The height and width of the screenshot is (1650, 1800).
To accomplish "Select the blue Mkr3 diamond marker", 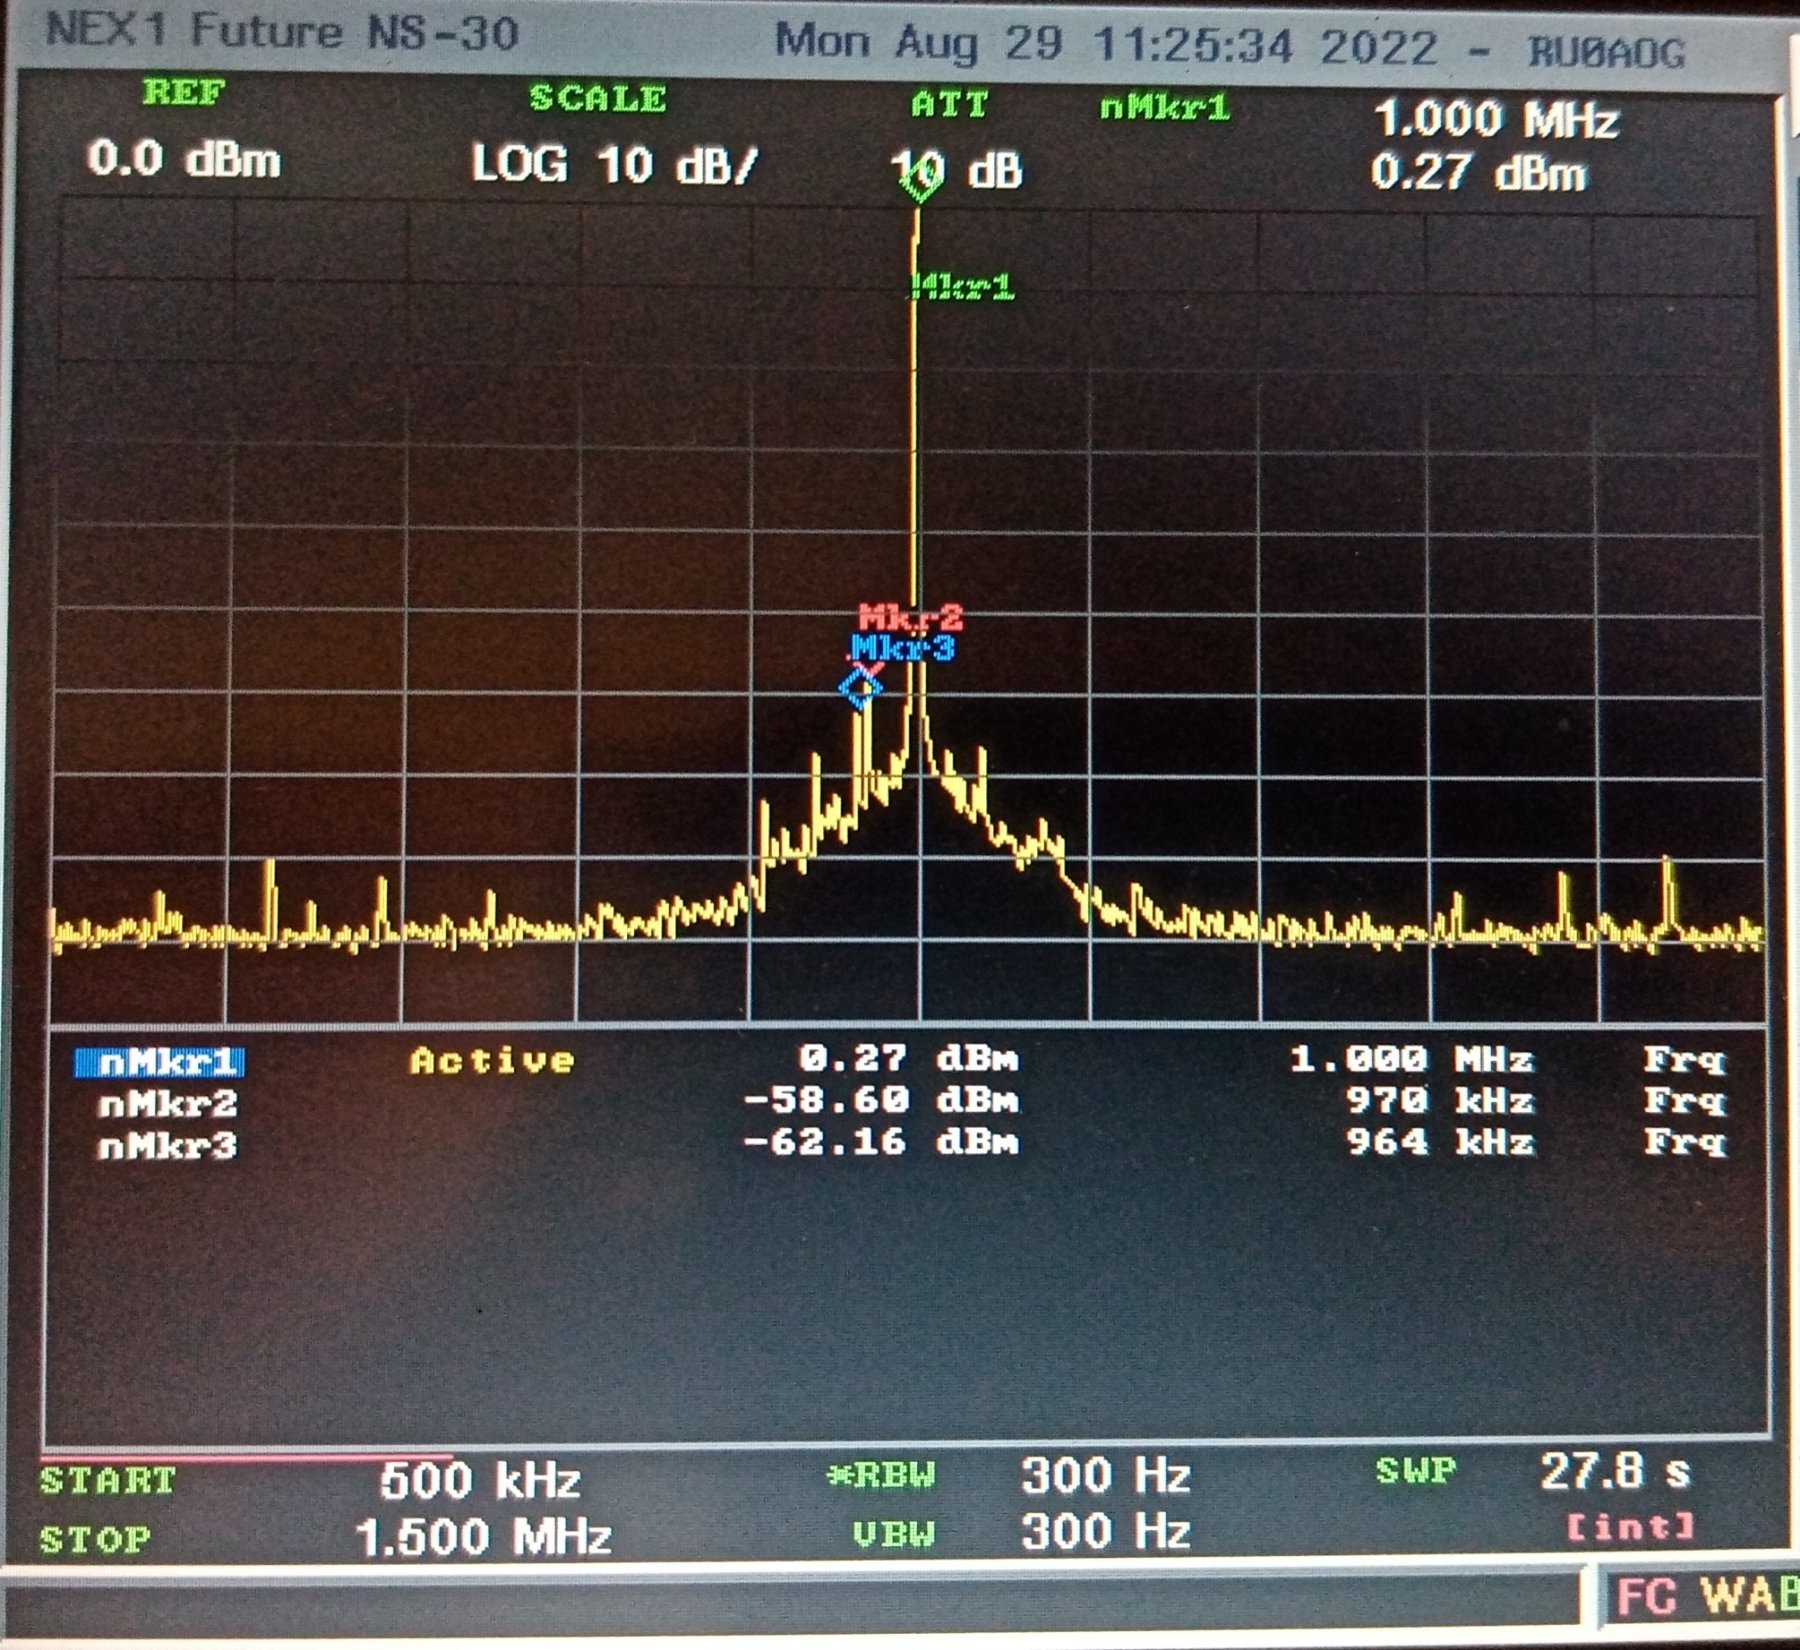I will [859, 689].
